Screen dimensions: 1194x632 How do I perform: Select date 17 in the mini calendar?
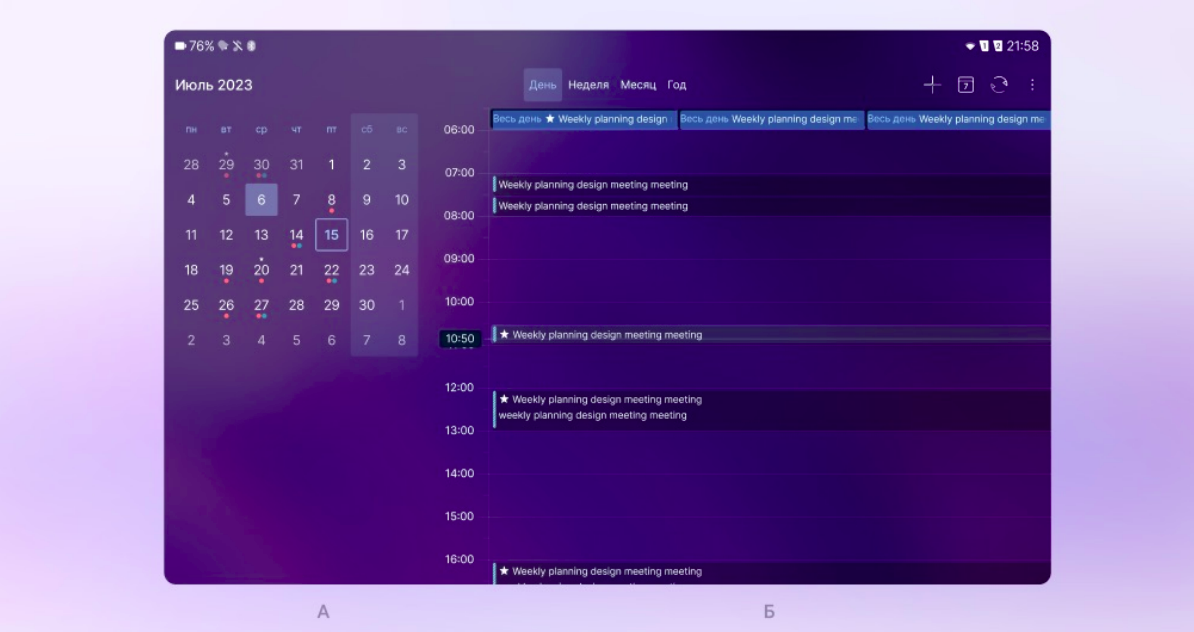coord(401,235)
